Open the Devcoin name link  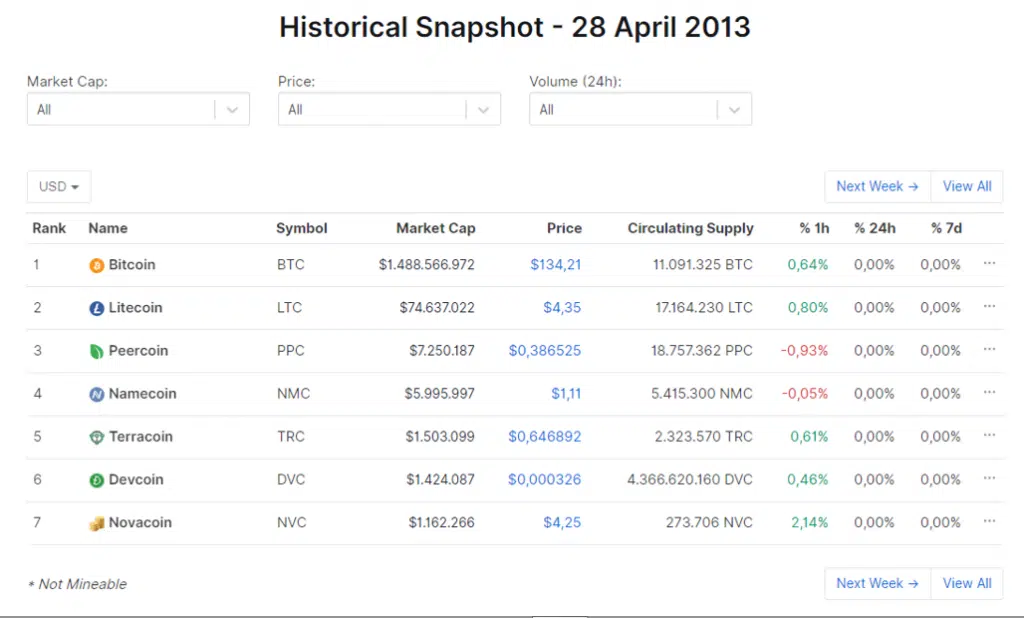click(136, 480)
